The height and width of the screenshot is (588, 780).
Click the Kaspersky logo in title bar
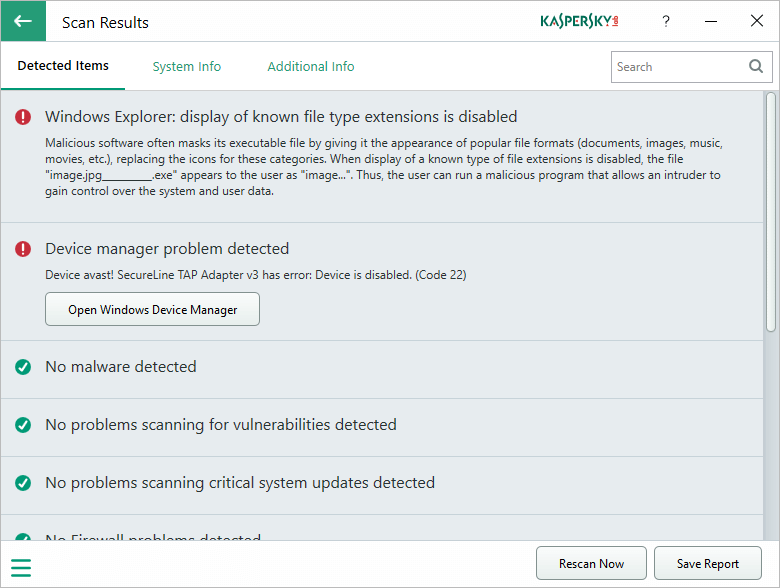click(x=579, y=21)
